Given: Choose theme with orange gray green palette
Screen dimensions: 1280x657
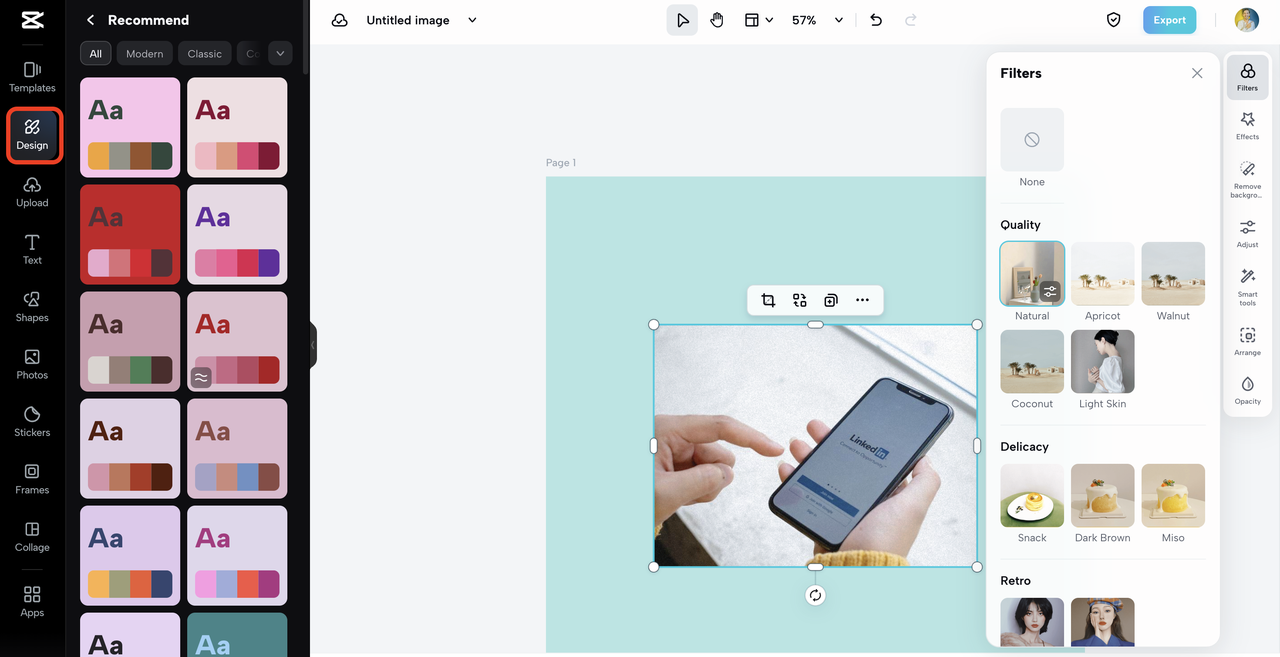Looking at the screenshot, I should pos(130,127).
